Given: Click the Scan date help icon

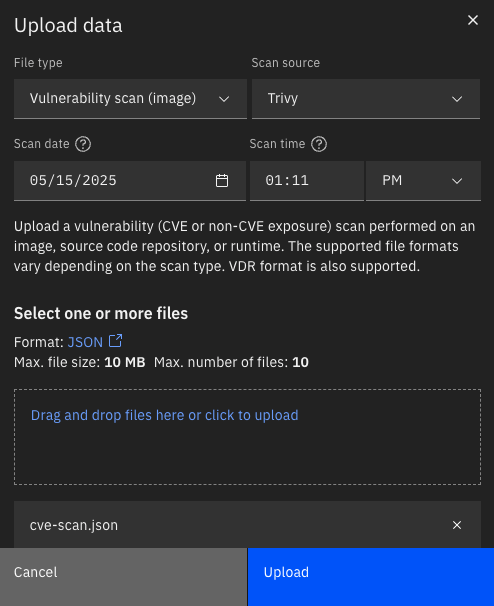Looking at the screenshot, I should [x=83, y=144].
